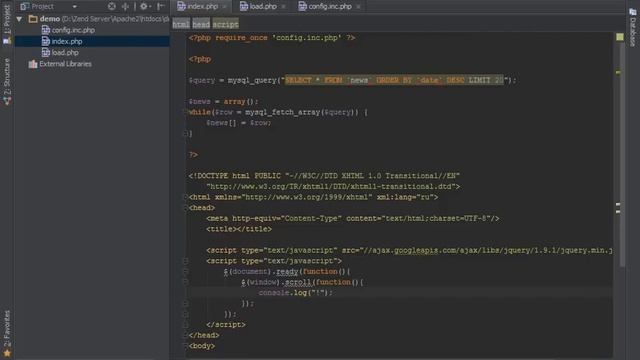Image resolution: width=640 pixels, height=360 pixels.
Task: Click the code inspection status indicator
Action: pyautogui.click(x=620, y=37)
